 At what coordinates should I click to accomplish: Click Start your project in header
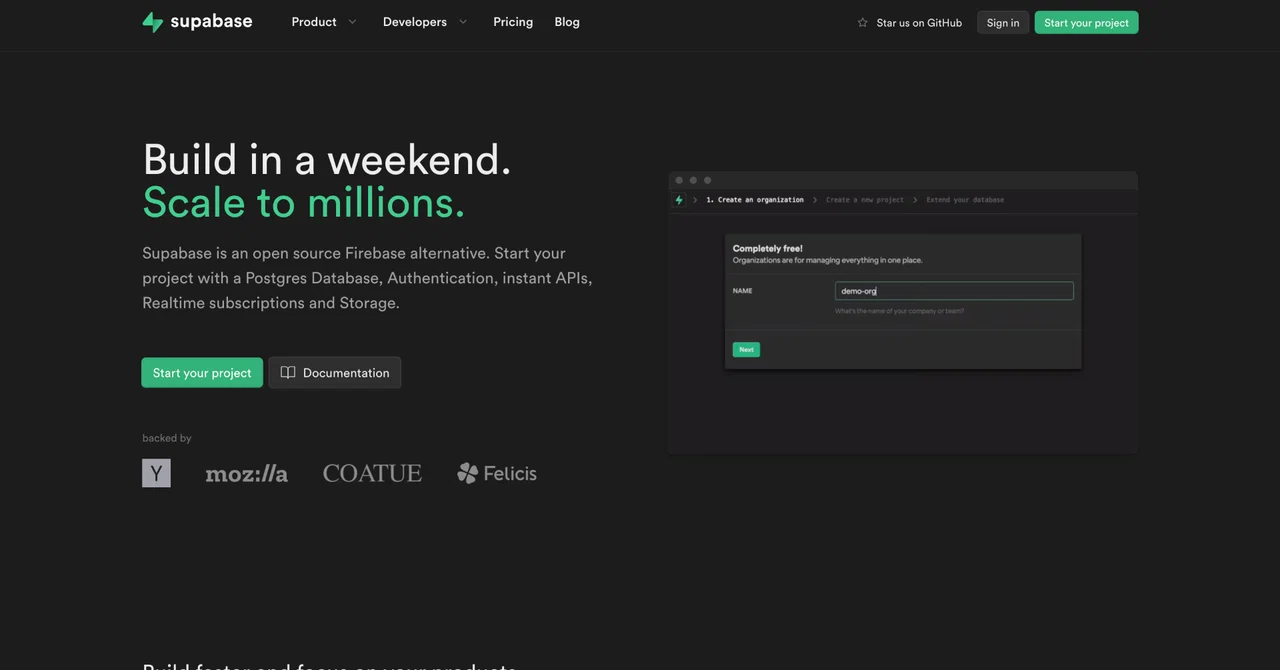(1086, 22)
